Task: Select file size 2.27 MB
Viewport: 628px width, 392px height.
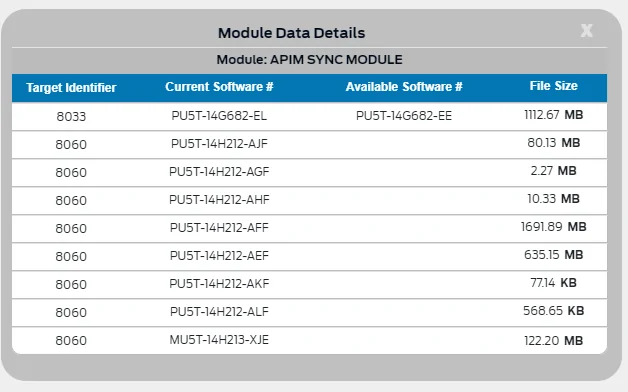Action: click(554, 171)
